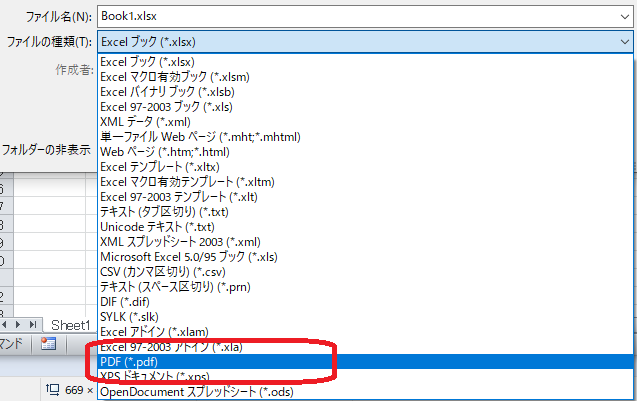637x401 pixels.
Task: Pick Excel 97-2003 テンプレート (*.xlt)
Action: (x=366, y=197)
